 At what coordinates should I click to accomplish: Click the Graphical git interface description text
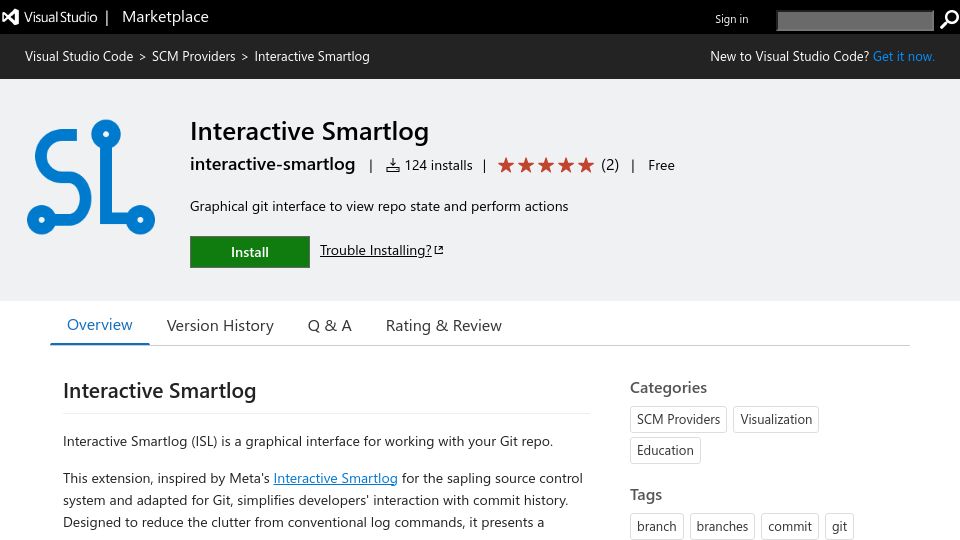point(379,206)
